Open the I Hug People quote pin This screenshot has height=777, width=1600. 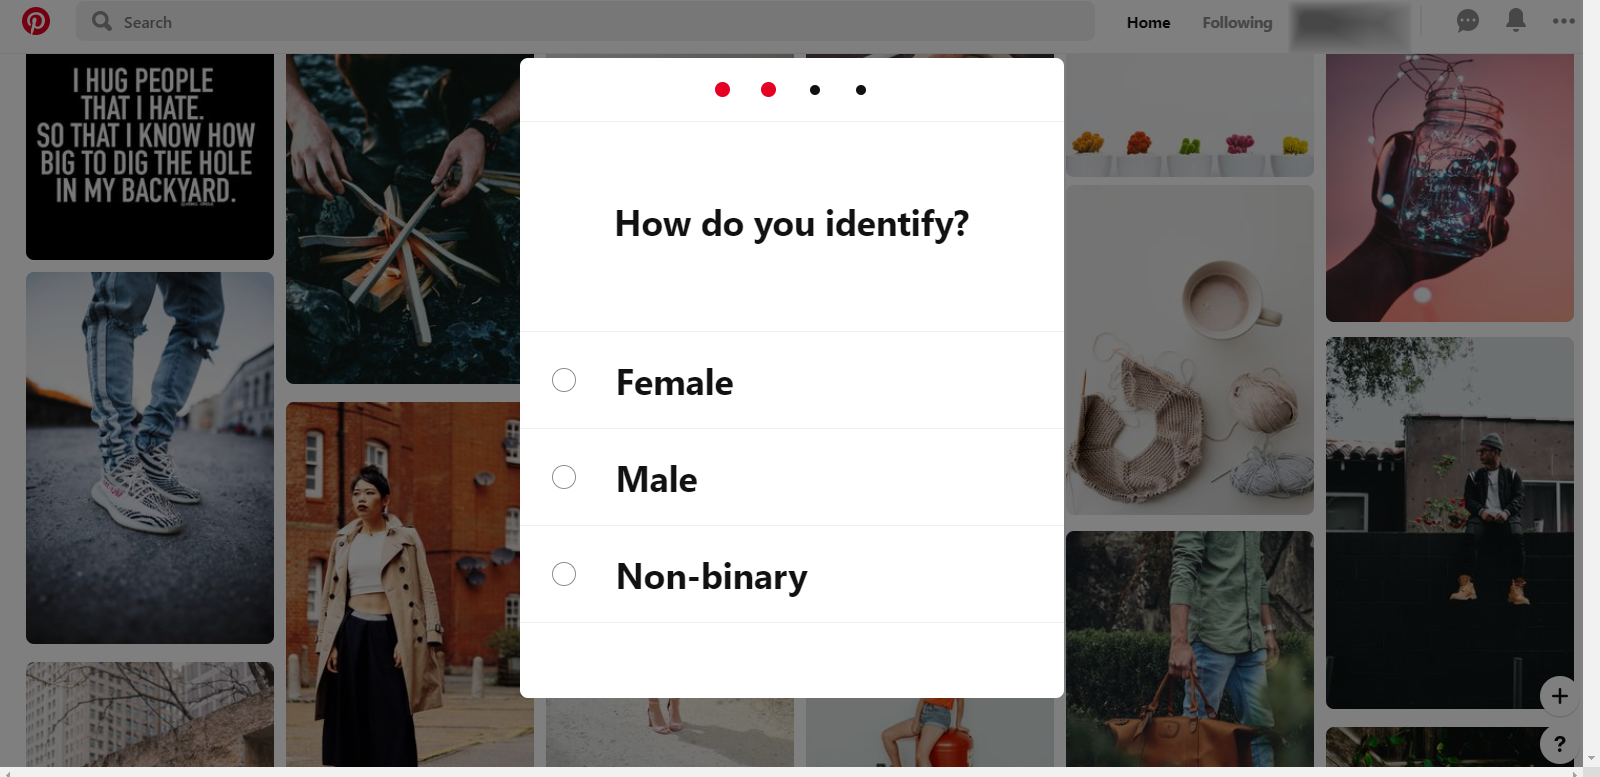click(150, 157)
